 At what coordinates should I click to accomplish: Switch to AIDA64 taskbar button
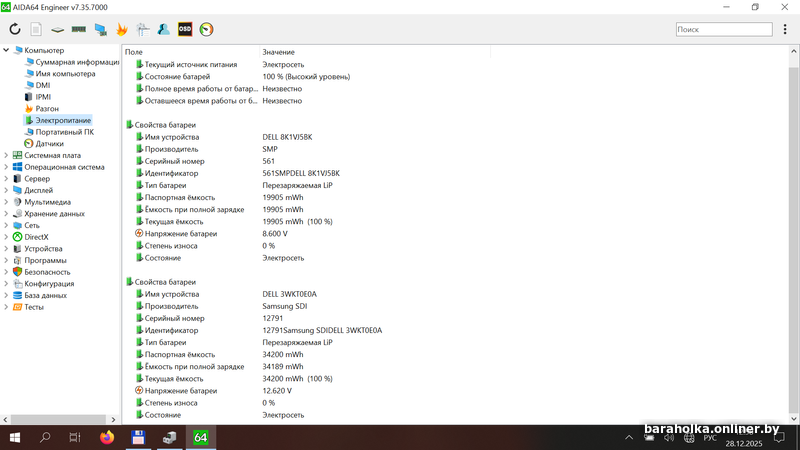[201, 438]
